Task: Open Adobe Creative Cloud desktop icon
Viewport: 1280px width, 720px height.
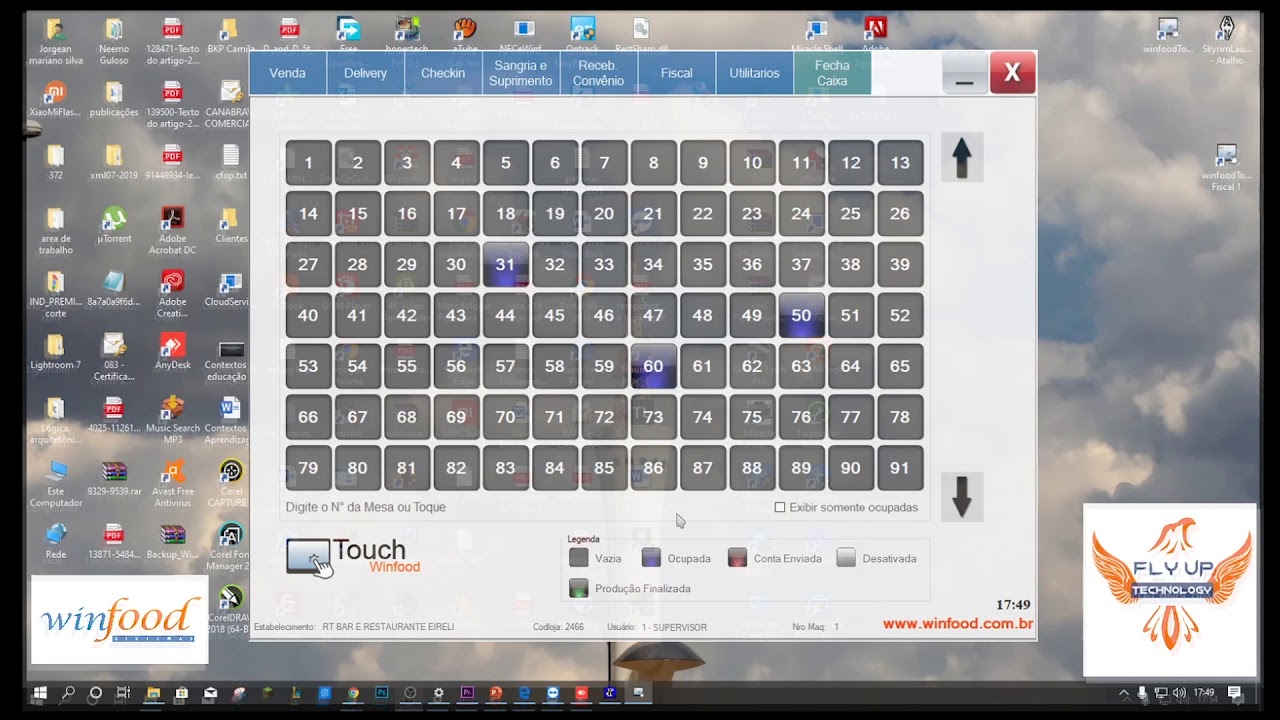Action: (x=172, y=294)
